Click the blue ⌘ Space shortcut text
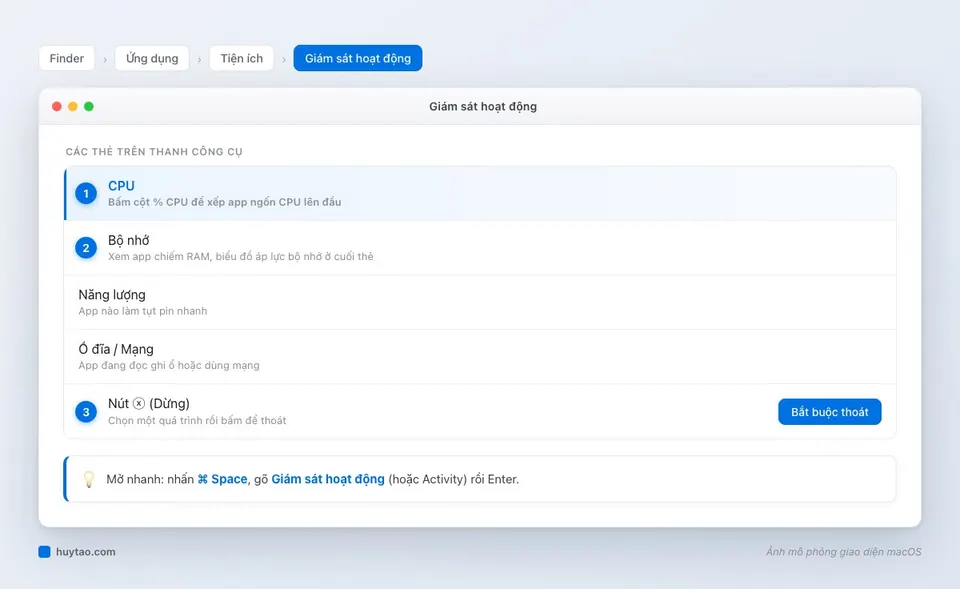The width and height of the screenshot is (960, 589). 222,479
